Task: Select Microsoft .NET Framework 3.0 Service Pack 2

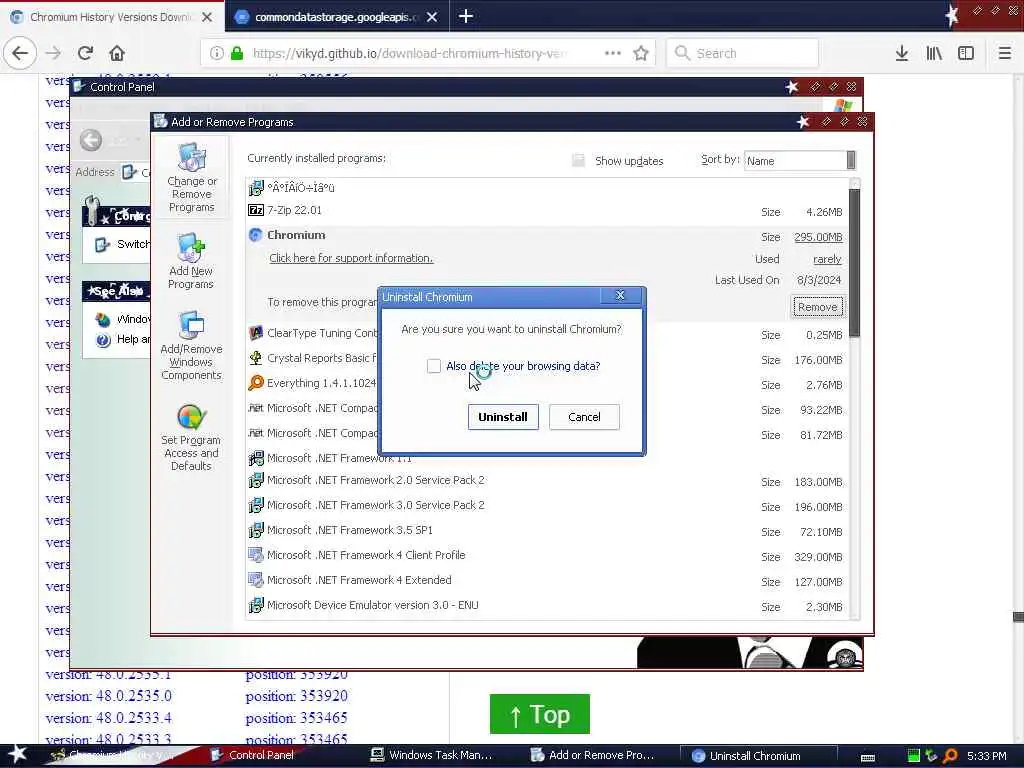Action: point(376,505)
